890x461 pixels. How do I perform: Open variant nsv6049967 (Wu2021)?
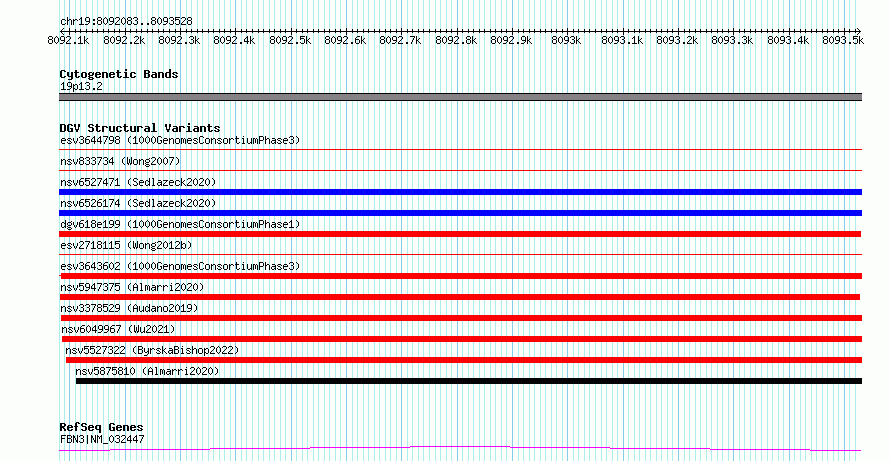tap(118, 329)
